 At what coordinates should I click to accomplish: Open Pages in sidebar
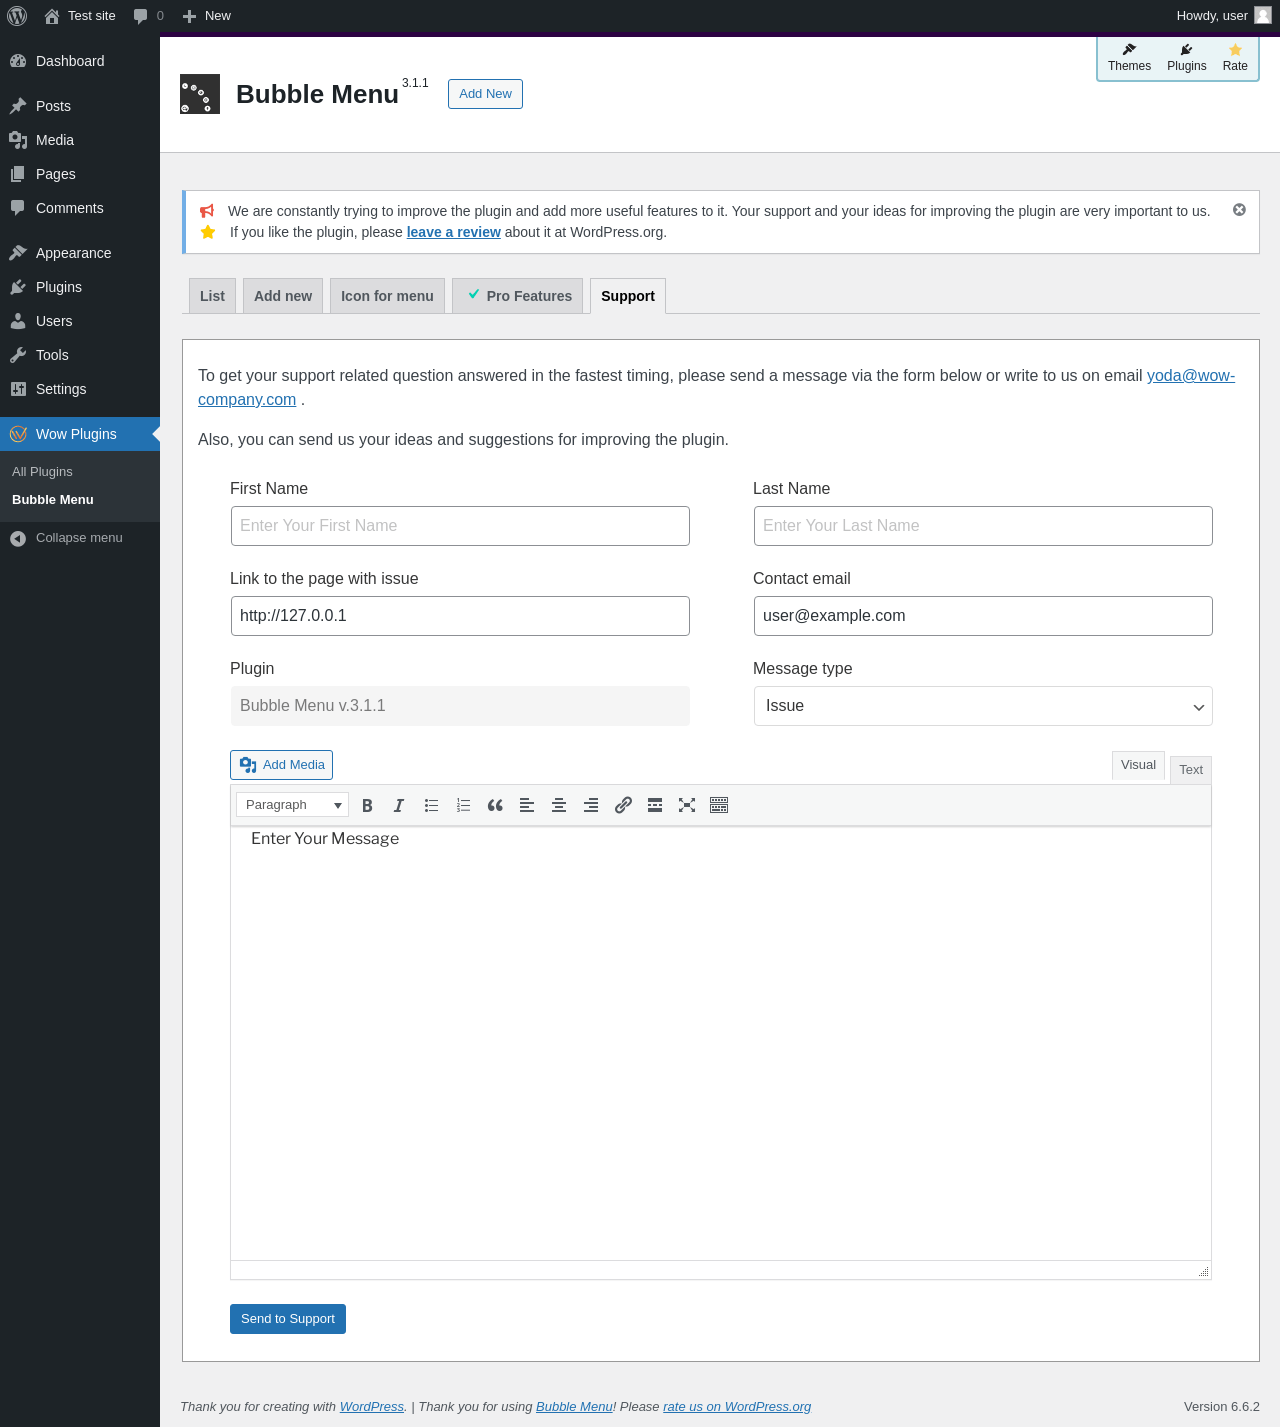click(80, 174)
